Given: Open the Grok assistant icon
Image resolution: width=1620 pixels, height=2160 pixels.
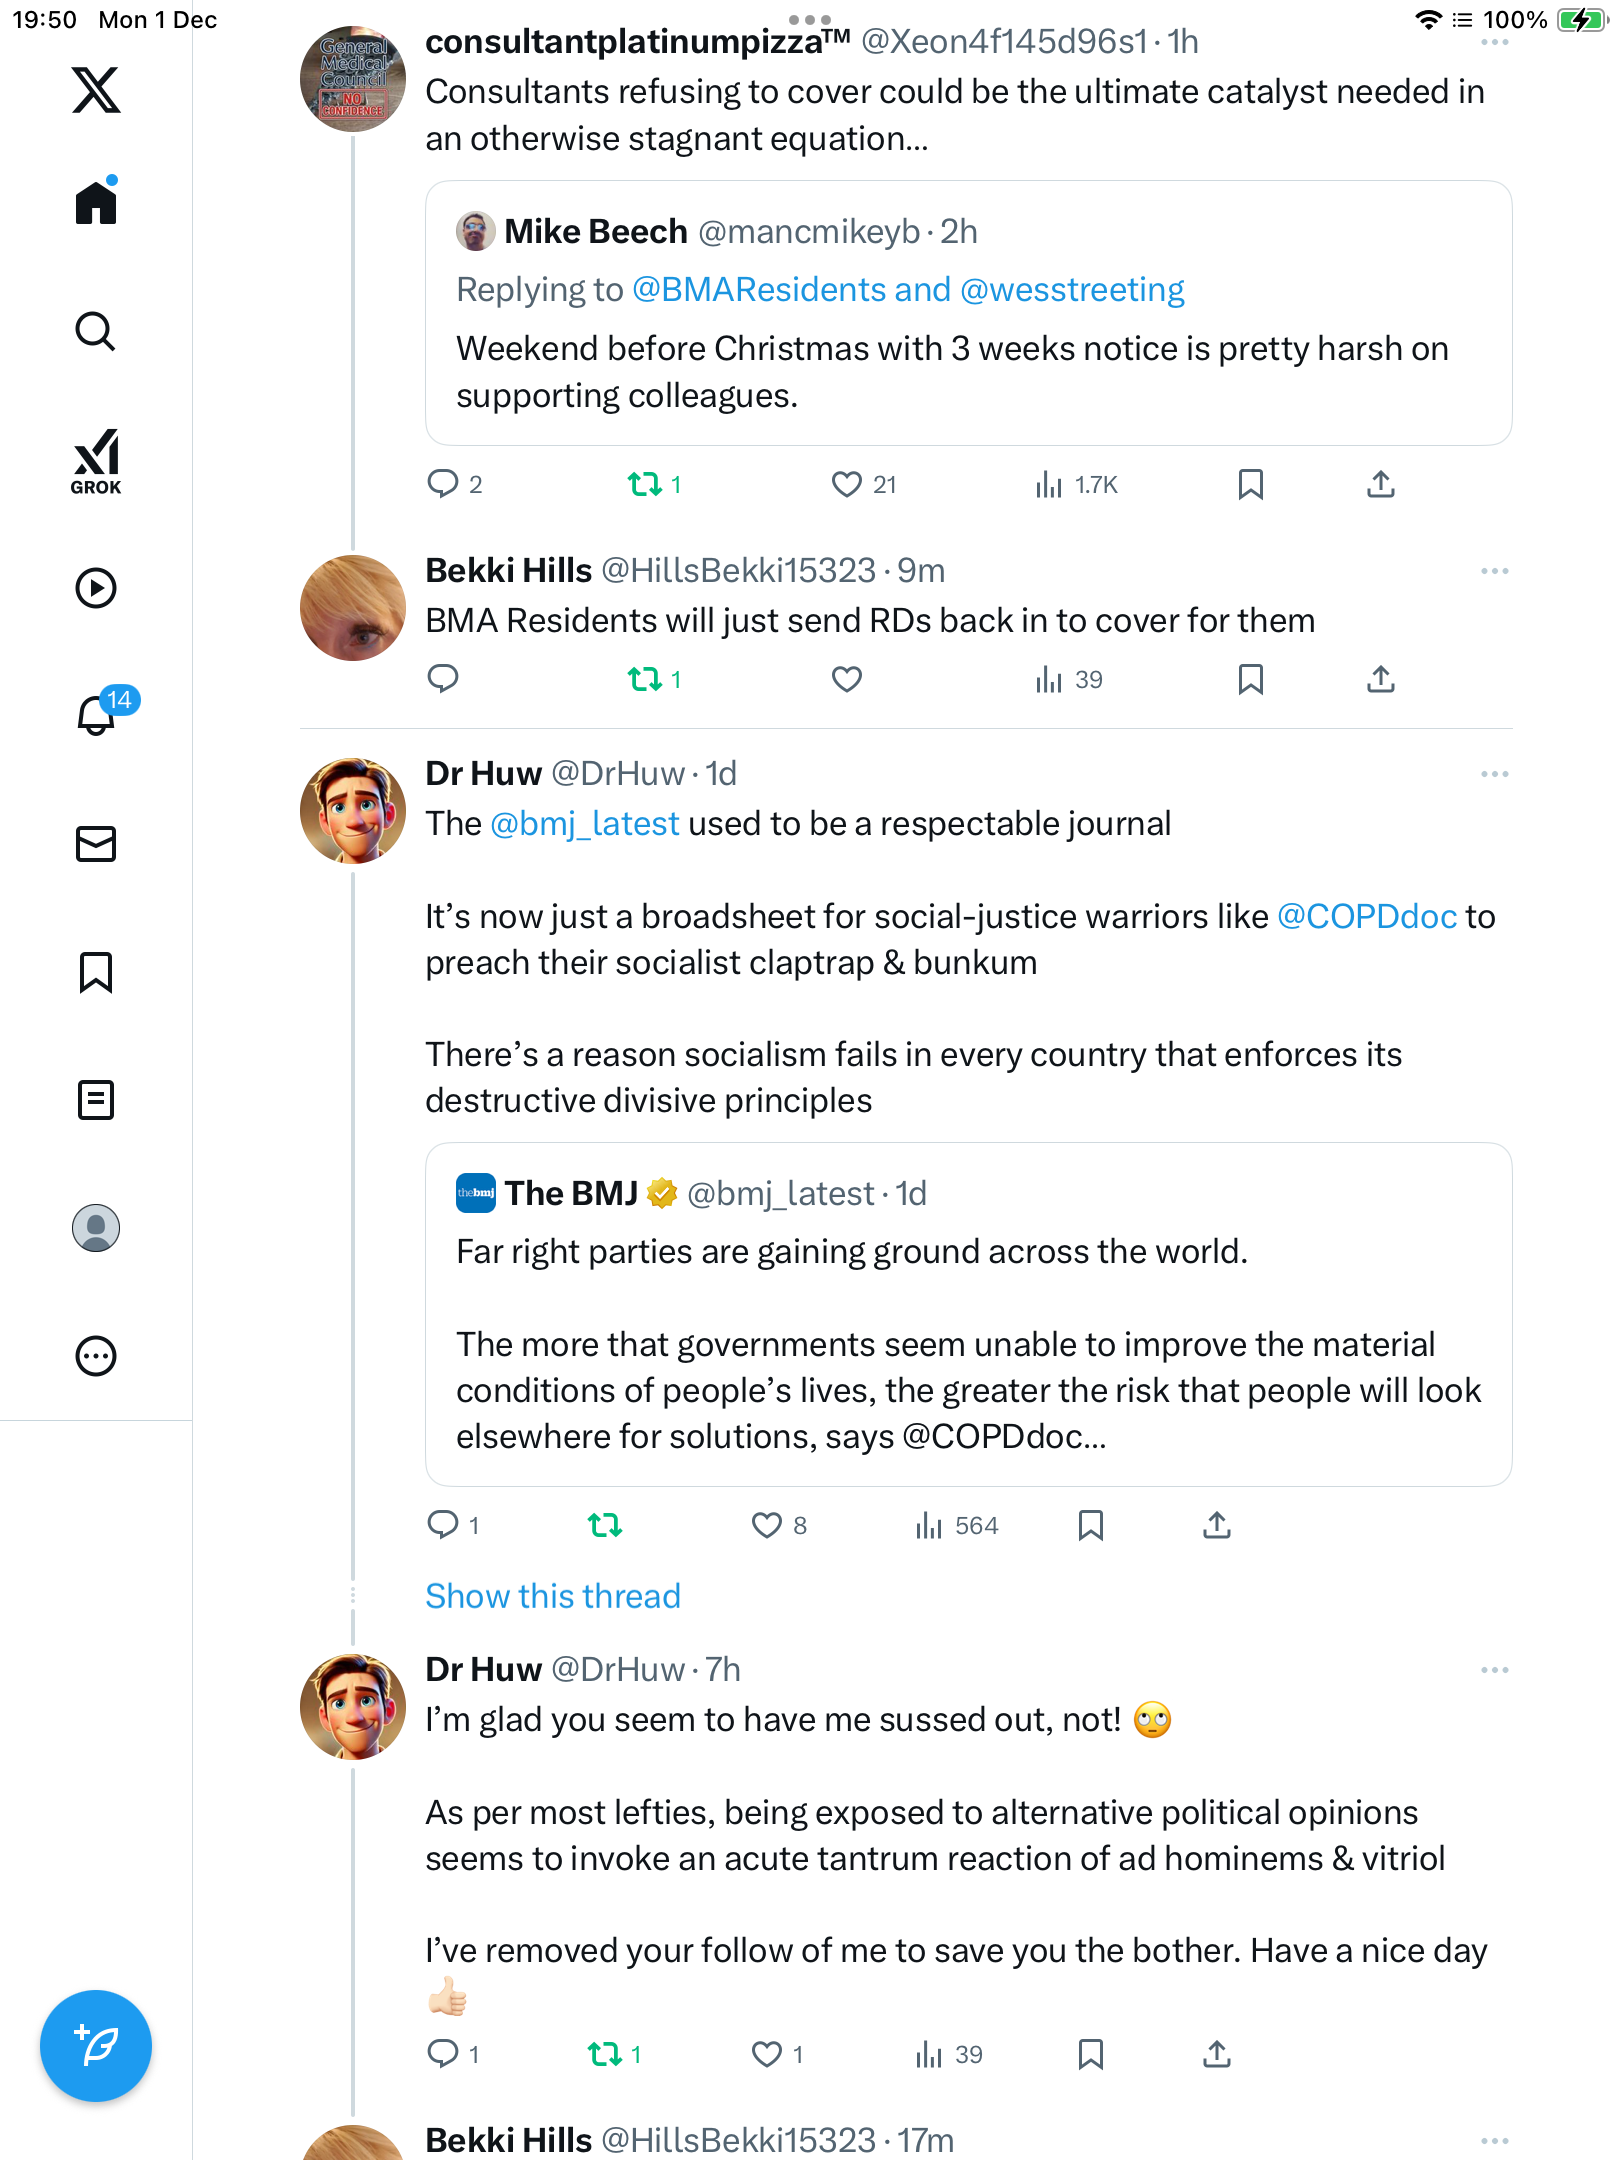Looking at the screenshot, I should tap(96, 462).
